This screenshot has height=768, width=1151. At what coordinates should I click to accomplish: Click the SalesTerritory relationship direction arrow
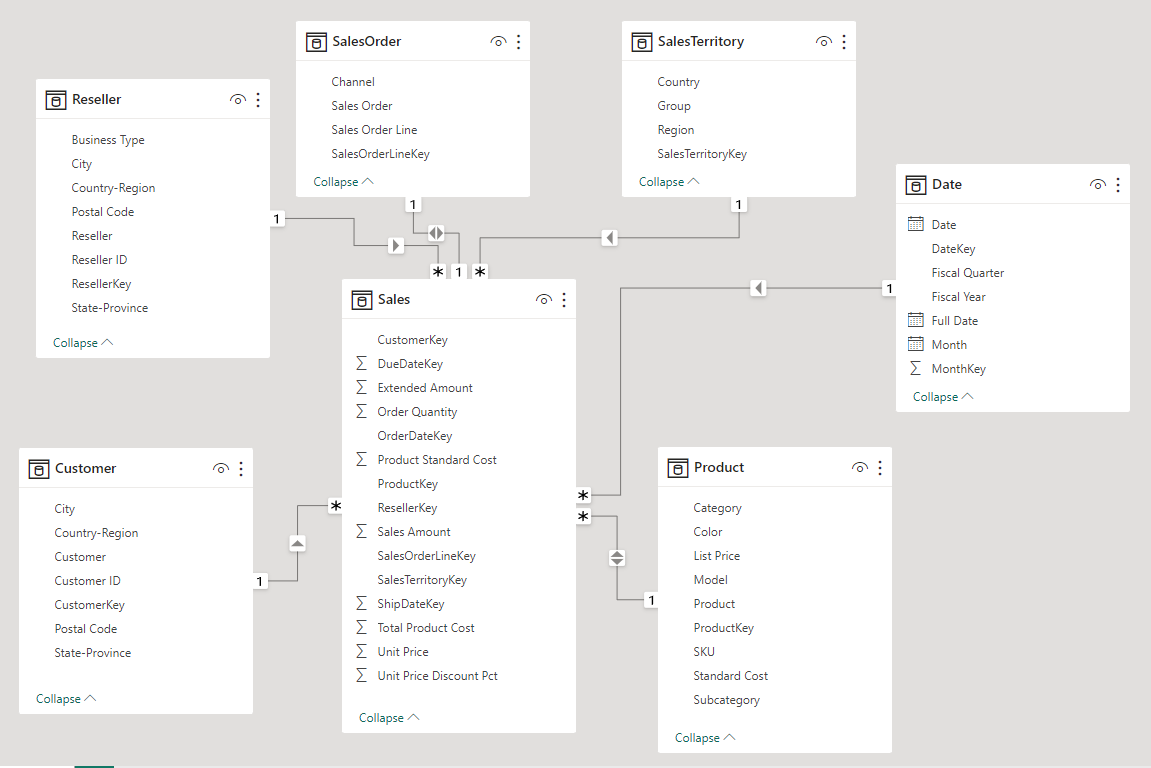click(x=609, y=238)
